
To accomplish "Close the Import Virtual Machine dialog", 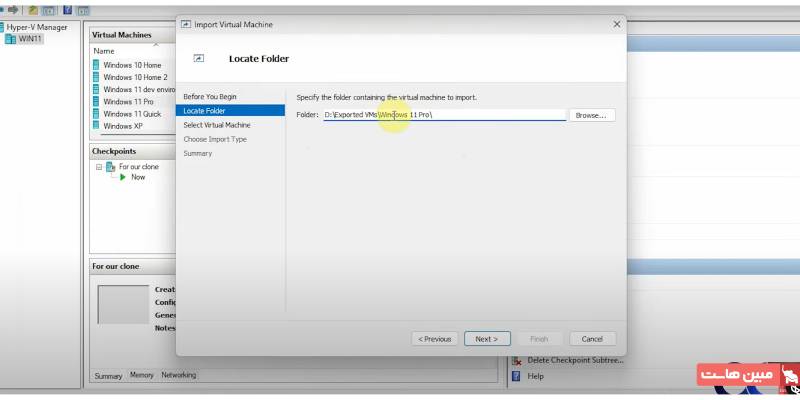I will (x=617, y=24).
